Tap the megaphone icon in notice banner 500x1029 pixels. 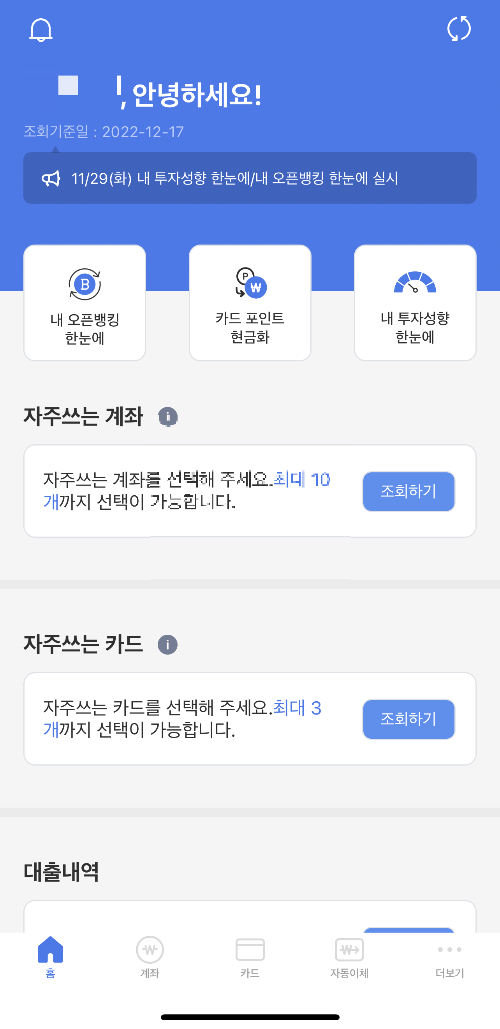51,178
